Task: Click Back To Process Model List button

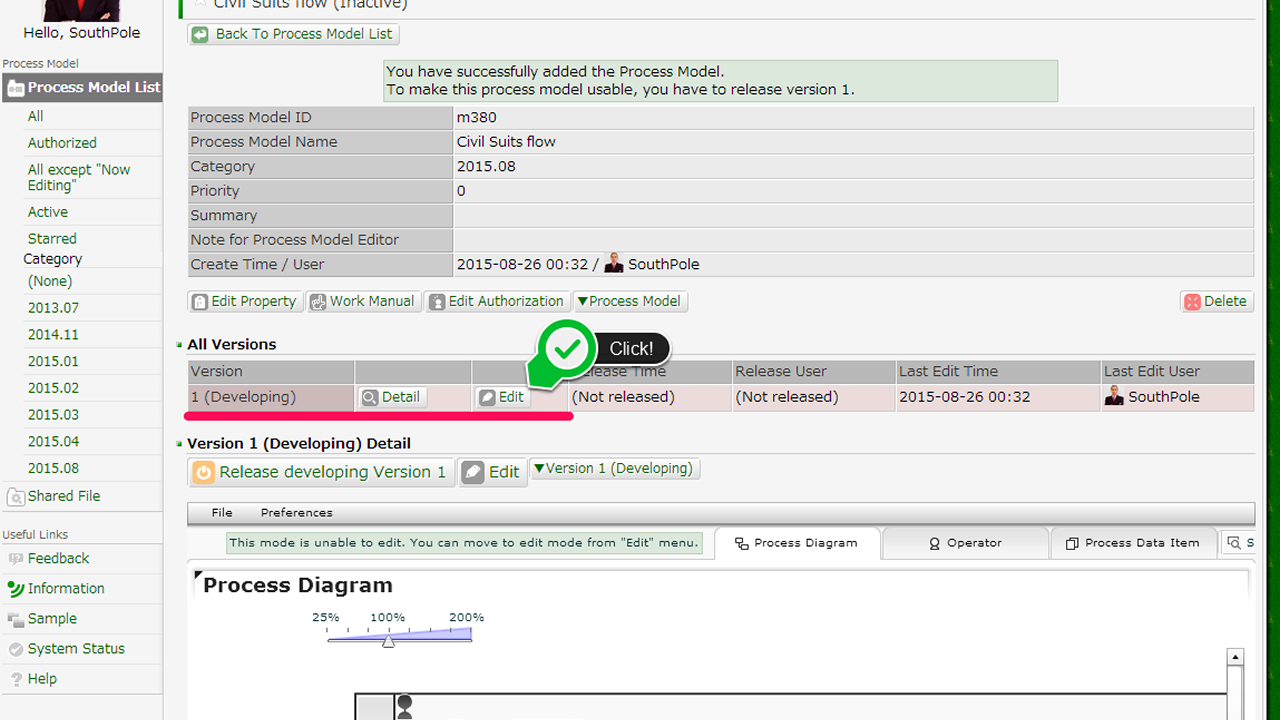Action: [293, 34]
